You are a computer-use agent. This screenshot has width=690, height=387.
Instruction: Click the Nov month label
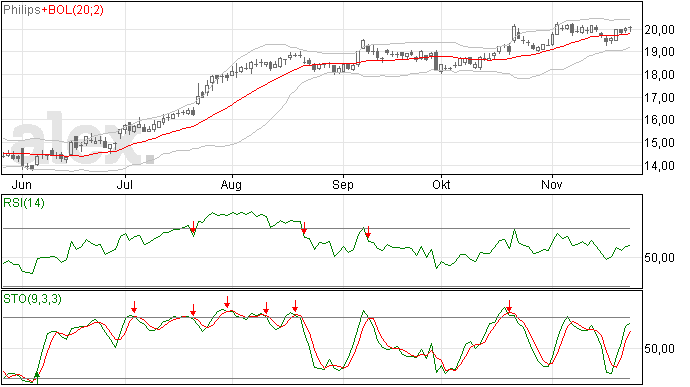[x=551, y=185]
